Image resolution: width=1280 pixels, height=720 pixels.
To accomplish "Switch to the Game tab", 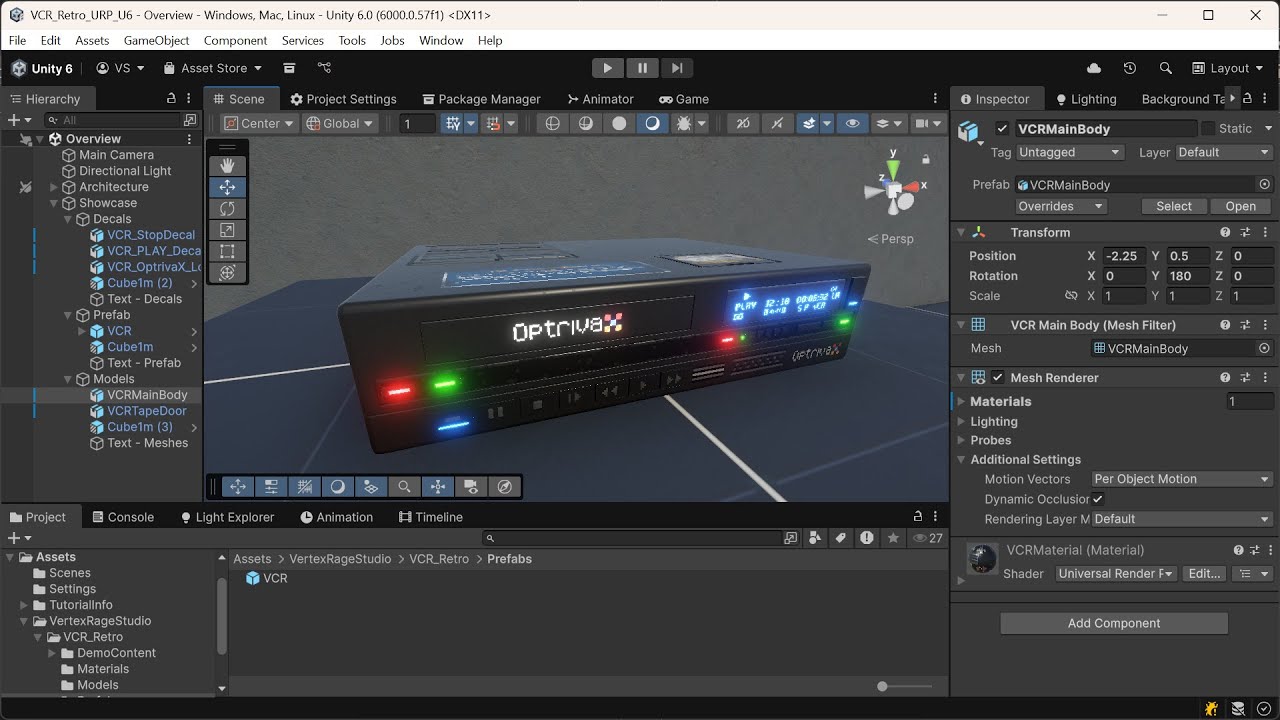I will (684, 99).
